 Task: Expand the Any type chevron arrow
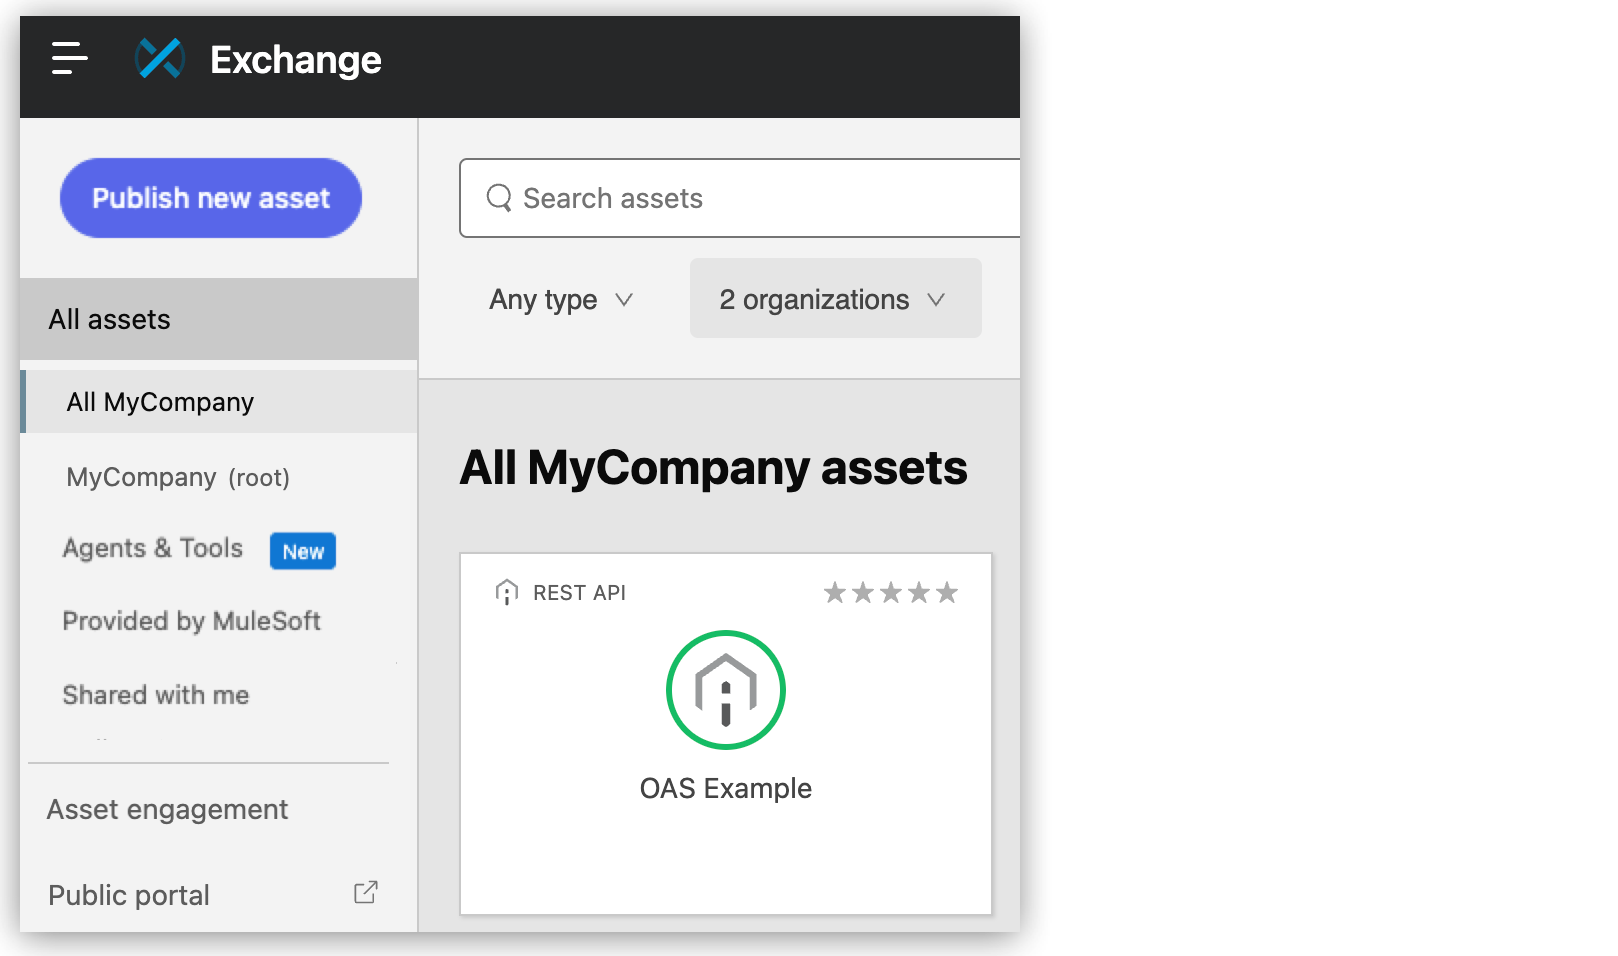(626, 299)
